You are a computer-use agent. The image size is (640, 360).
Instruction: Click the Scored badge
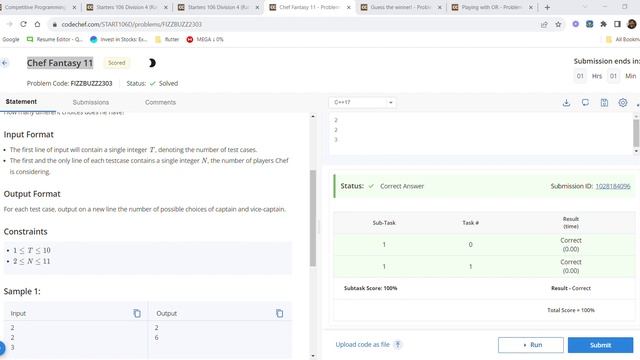pyautogui.click(x=116, y=63)
